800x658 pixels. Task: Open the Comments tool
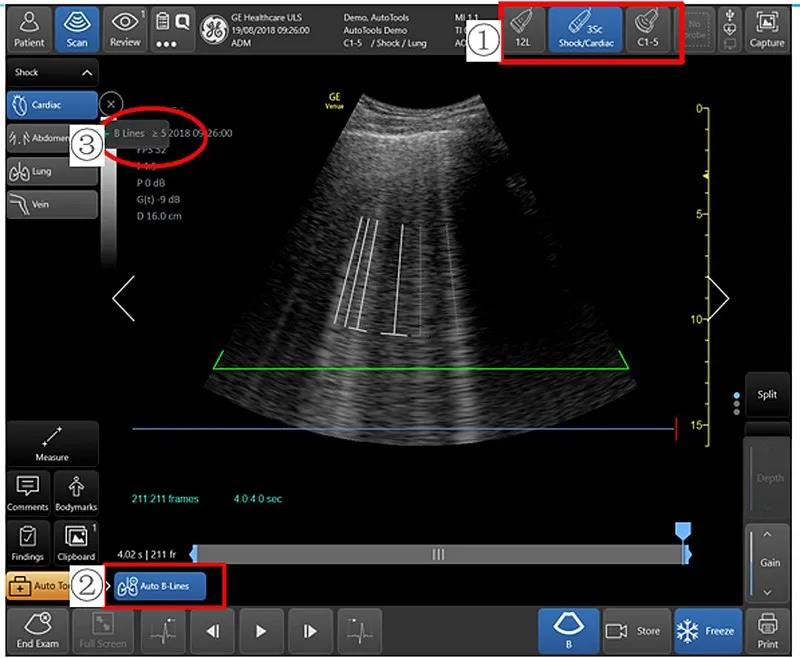coord(28,493)
